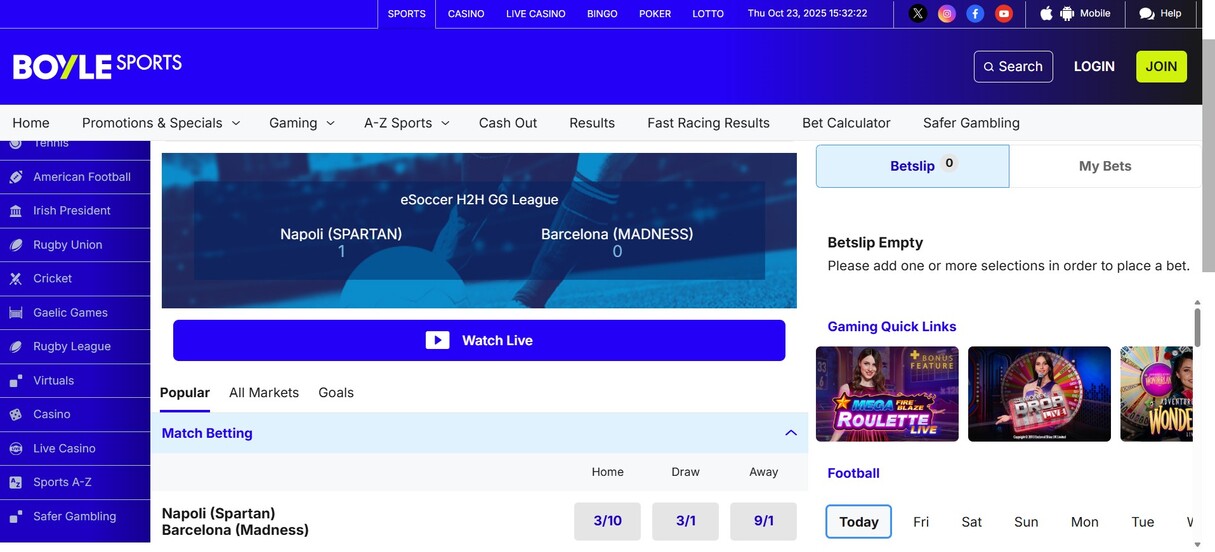Switch to the All Markets tab
Image resolution: width=1215 pixels, height=552 pixels.
pos(264,393)
